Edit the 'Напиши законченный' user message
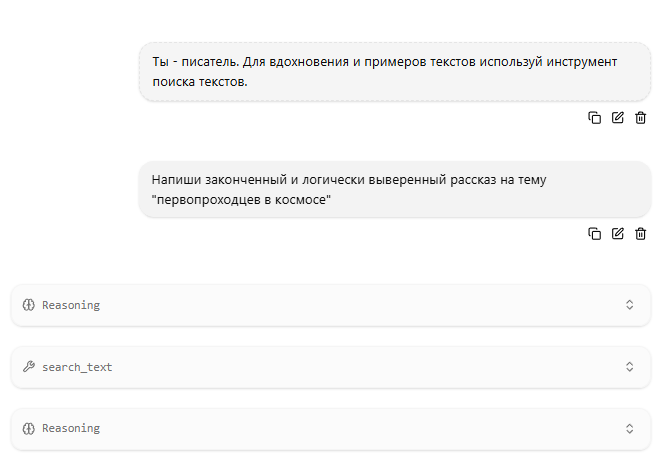This screenshot has width=662, height=459. [x=618, y=234]
